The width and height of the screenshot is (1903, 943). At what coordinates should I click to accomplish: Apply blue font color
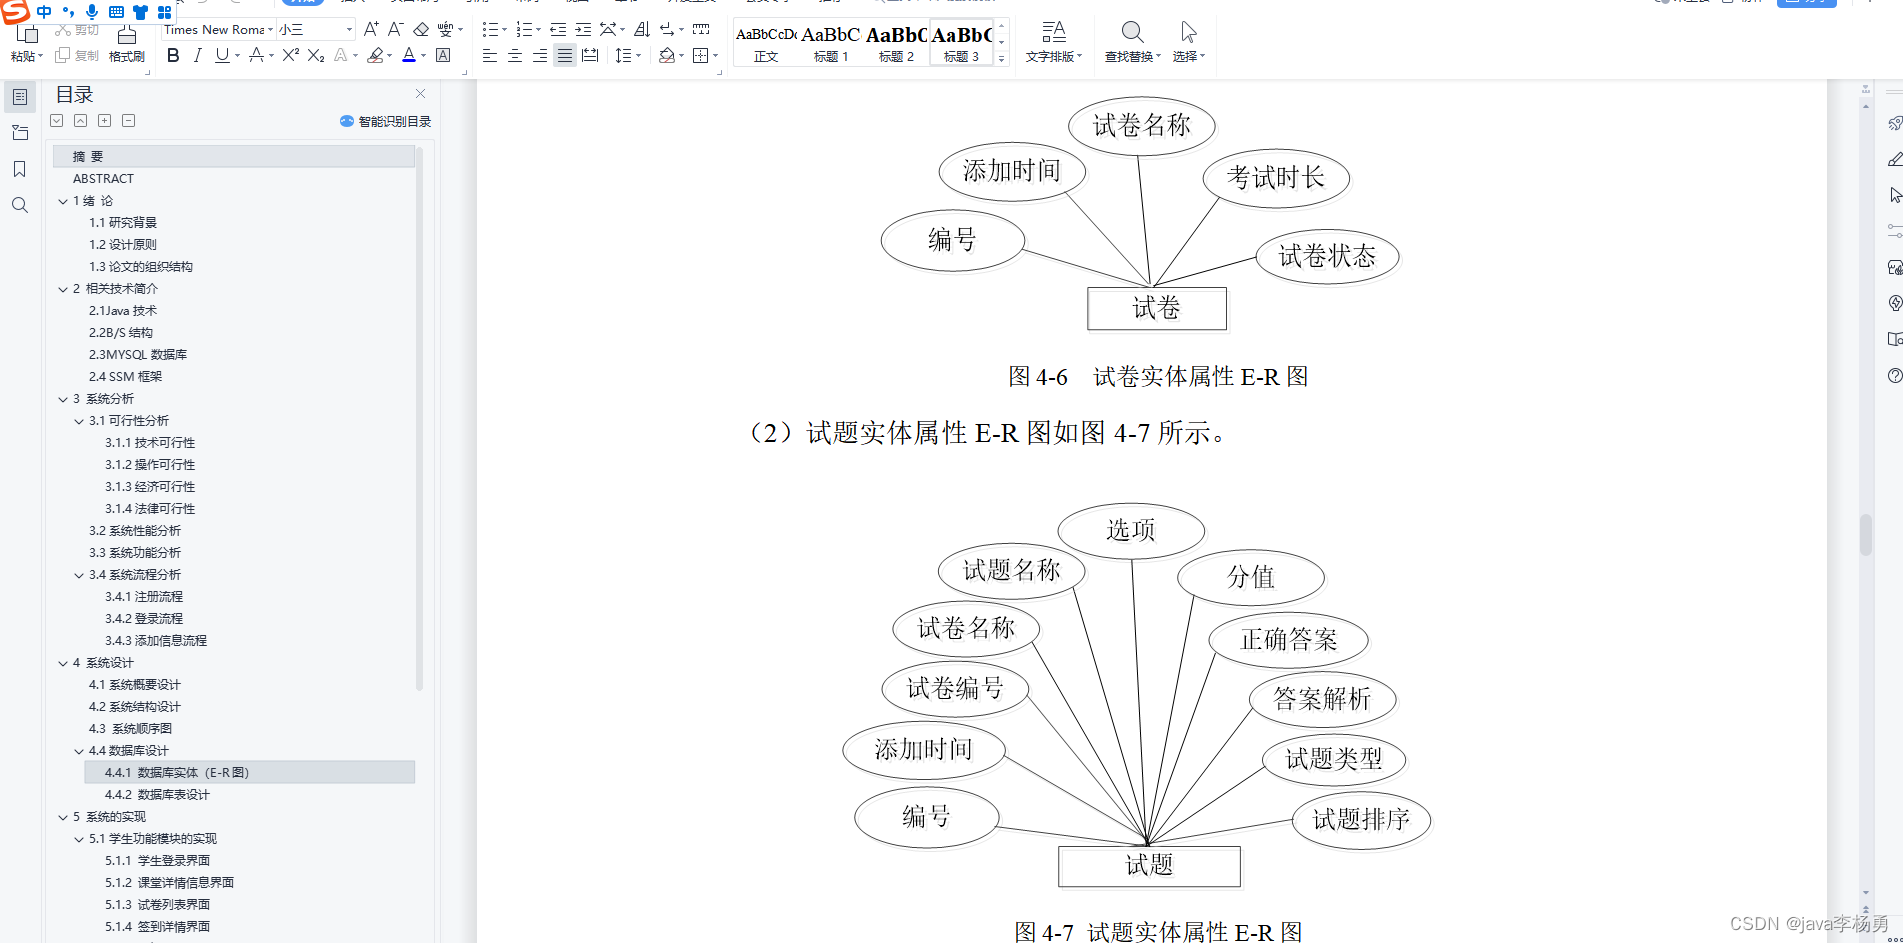[409, 56]
